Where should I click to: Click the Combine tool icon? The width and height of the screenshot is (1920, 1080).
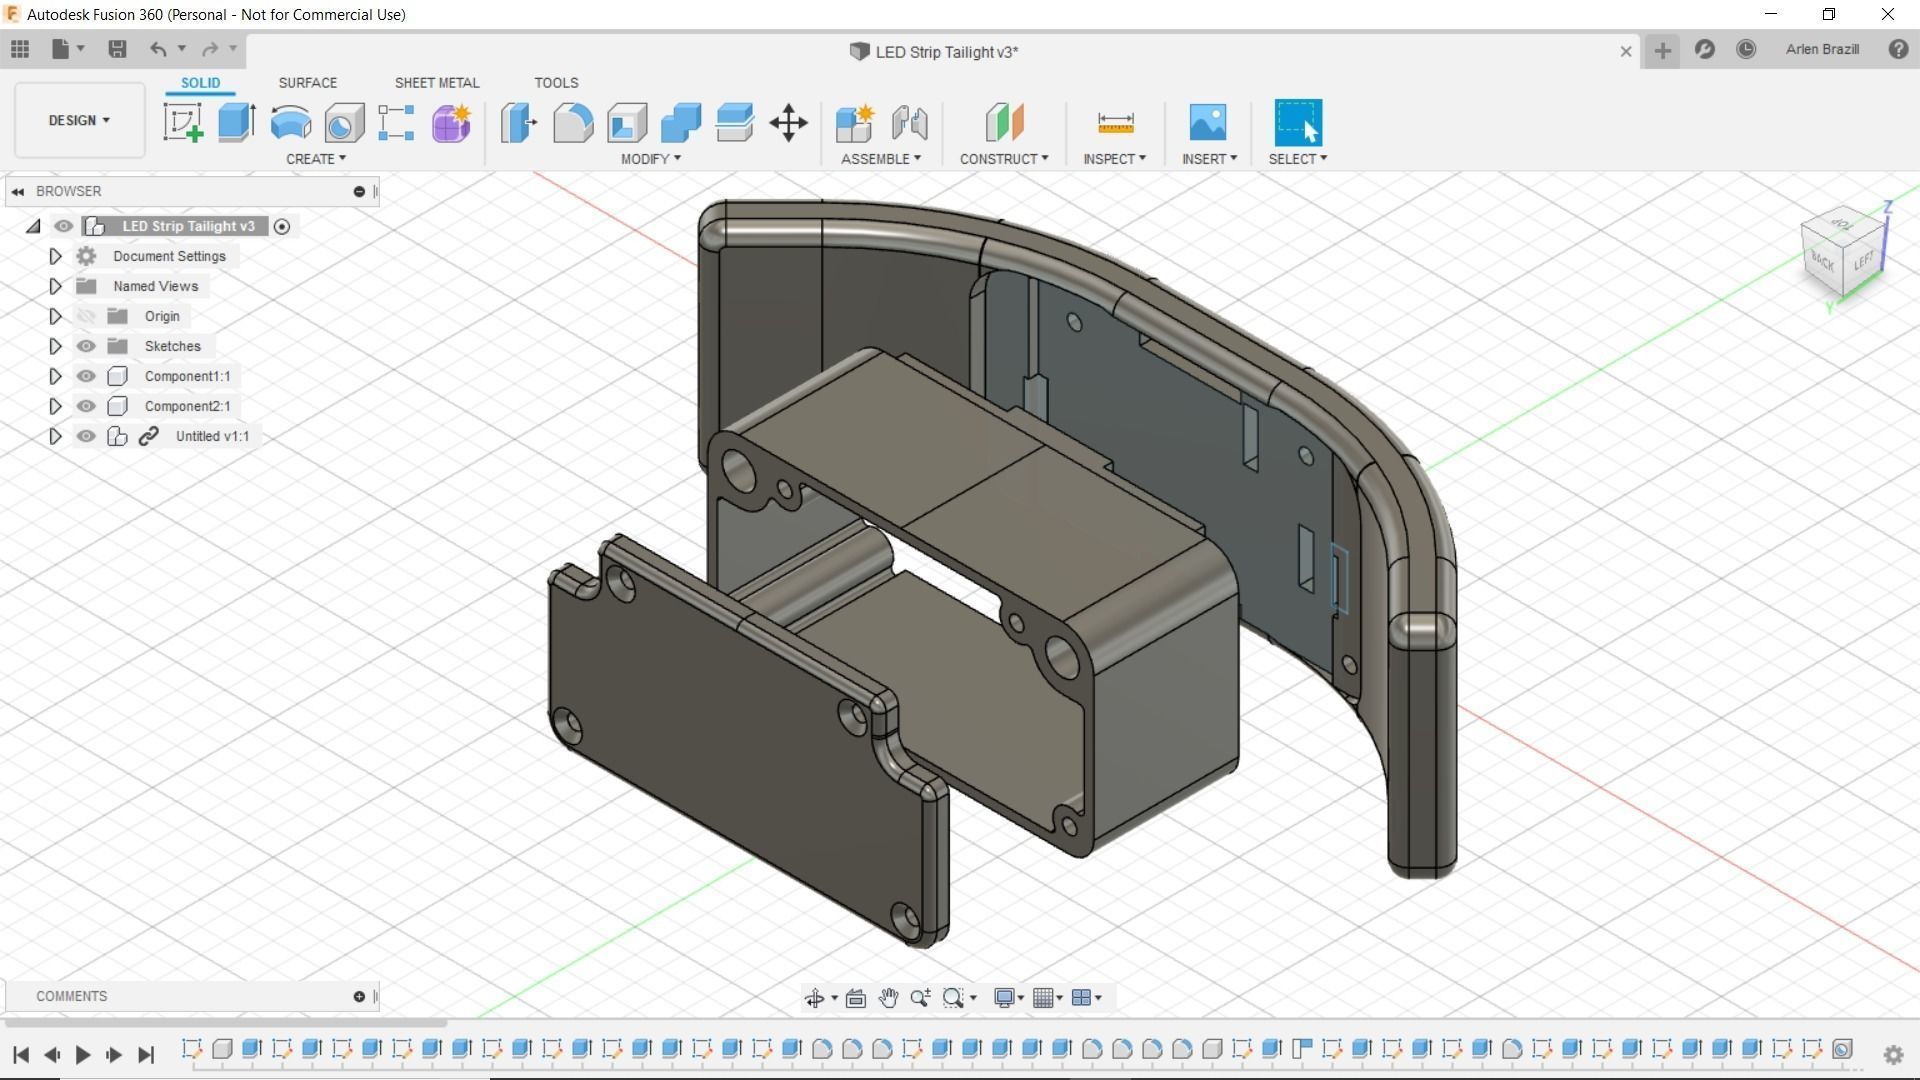point(681,123)
